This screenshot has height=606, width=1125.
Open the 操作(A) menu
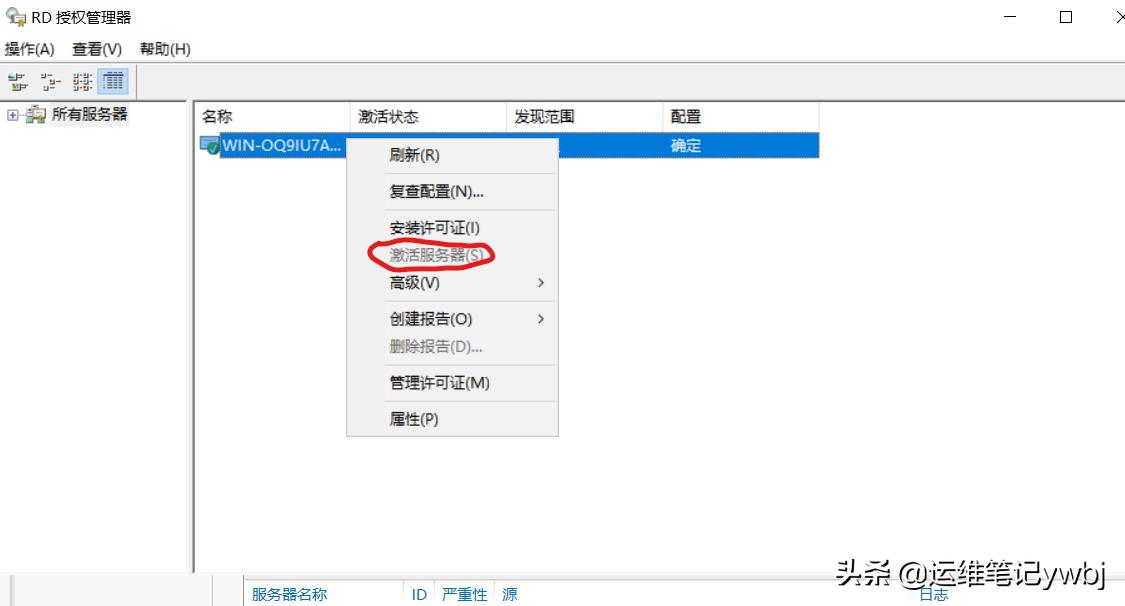pyautogui.click(x=29, y=48)
